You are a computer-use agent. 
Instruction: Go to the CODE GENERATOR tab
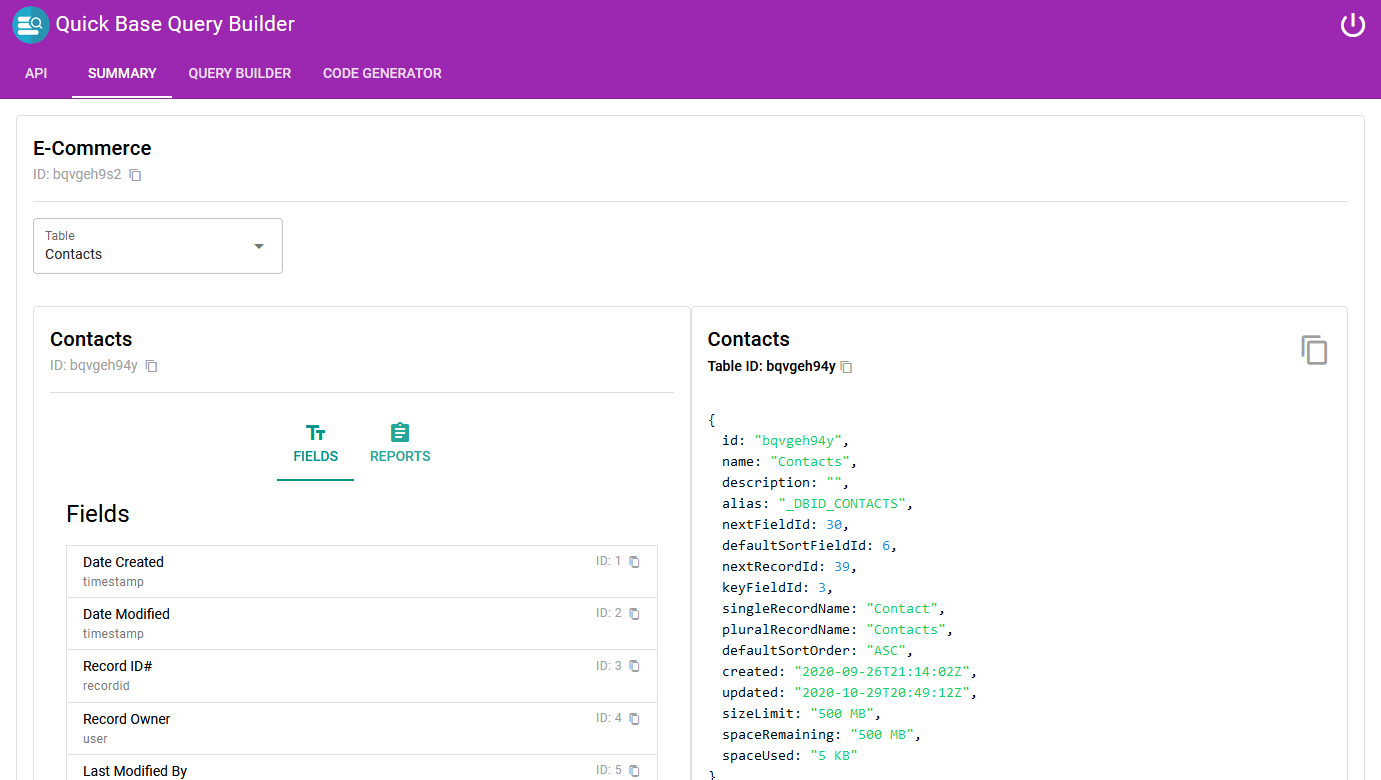click(x=382, y=73)
